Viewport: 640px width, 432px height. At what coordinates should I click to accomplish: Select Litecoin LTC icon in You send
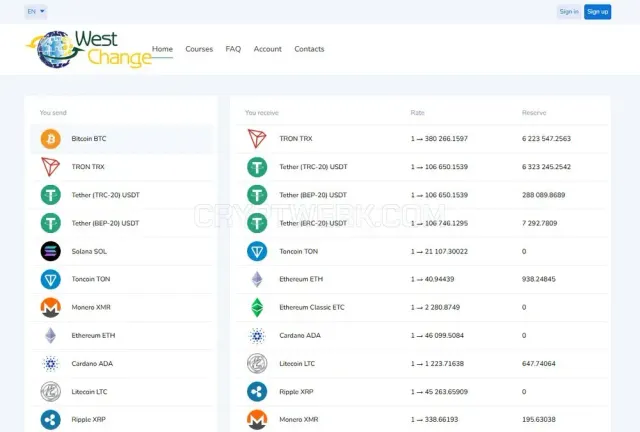[51, 392]
